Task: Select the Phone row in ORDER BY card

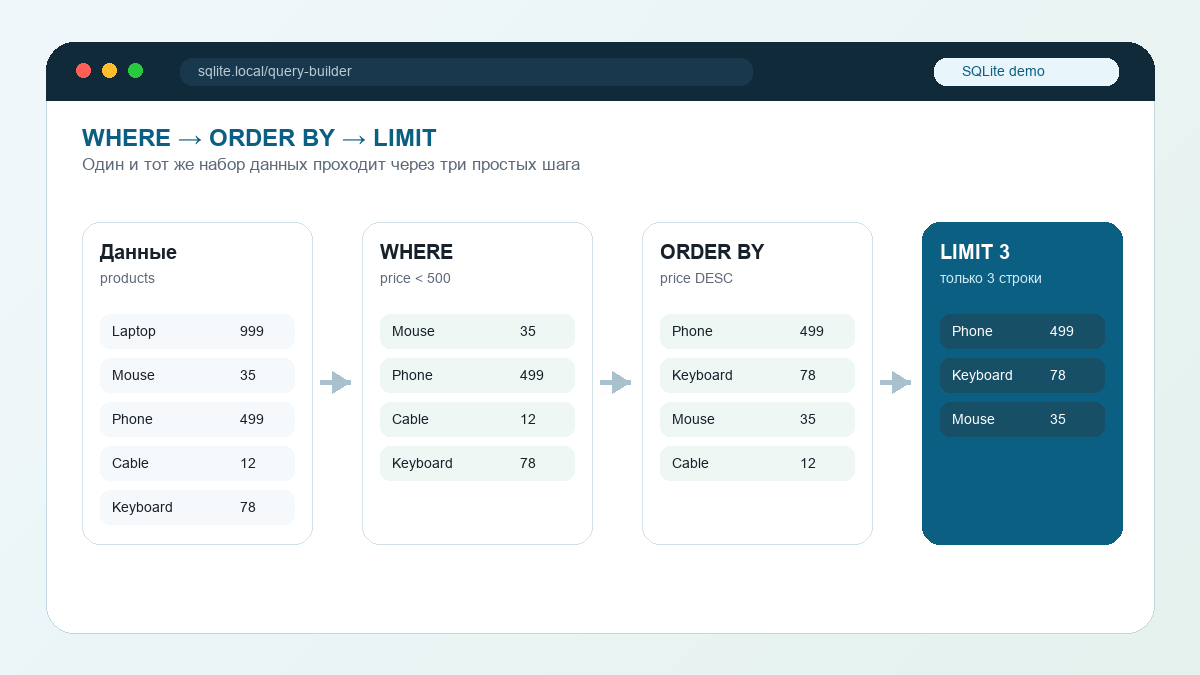Action: point(757,331)
